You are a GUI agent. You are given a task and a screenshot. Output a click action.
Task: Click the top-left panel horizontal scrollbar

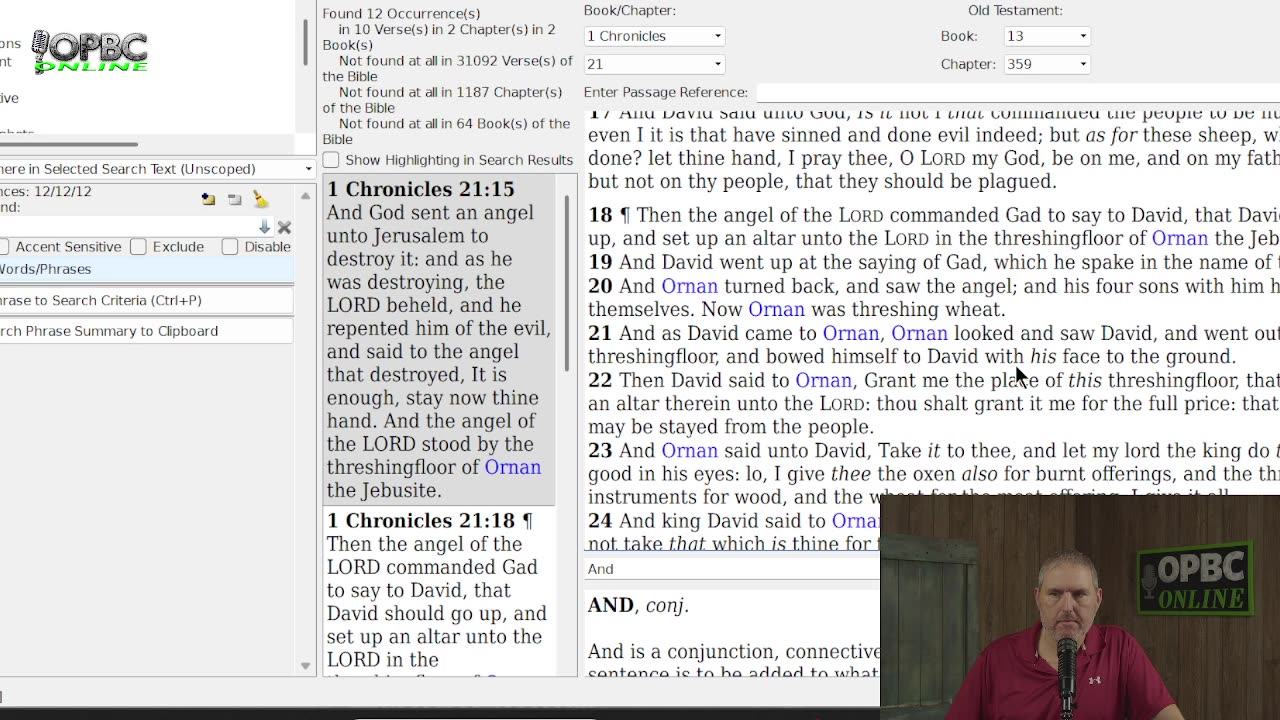point(68,145)
